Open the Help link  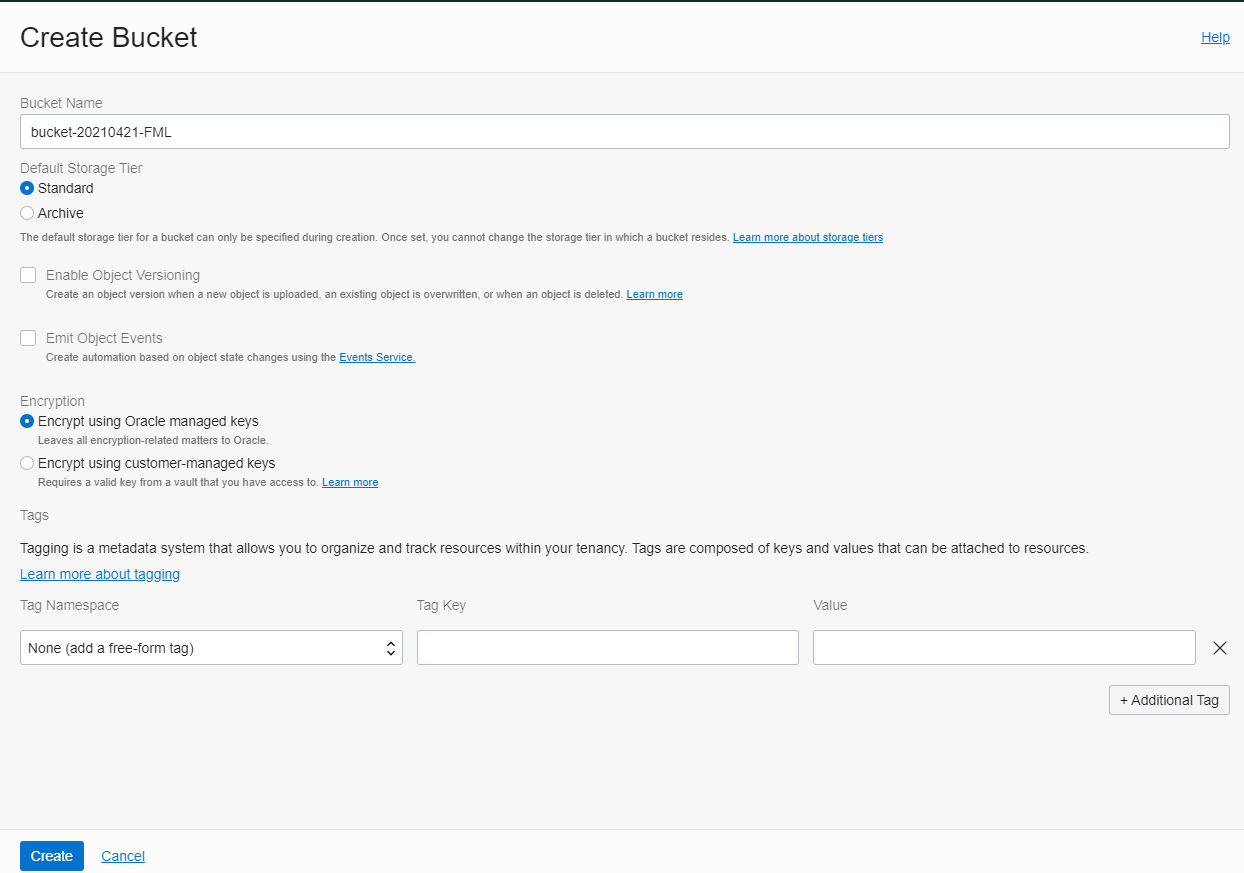click(1215, 37)
